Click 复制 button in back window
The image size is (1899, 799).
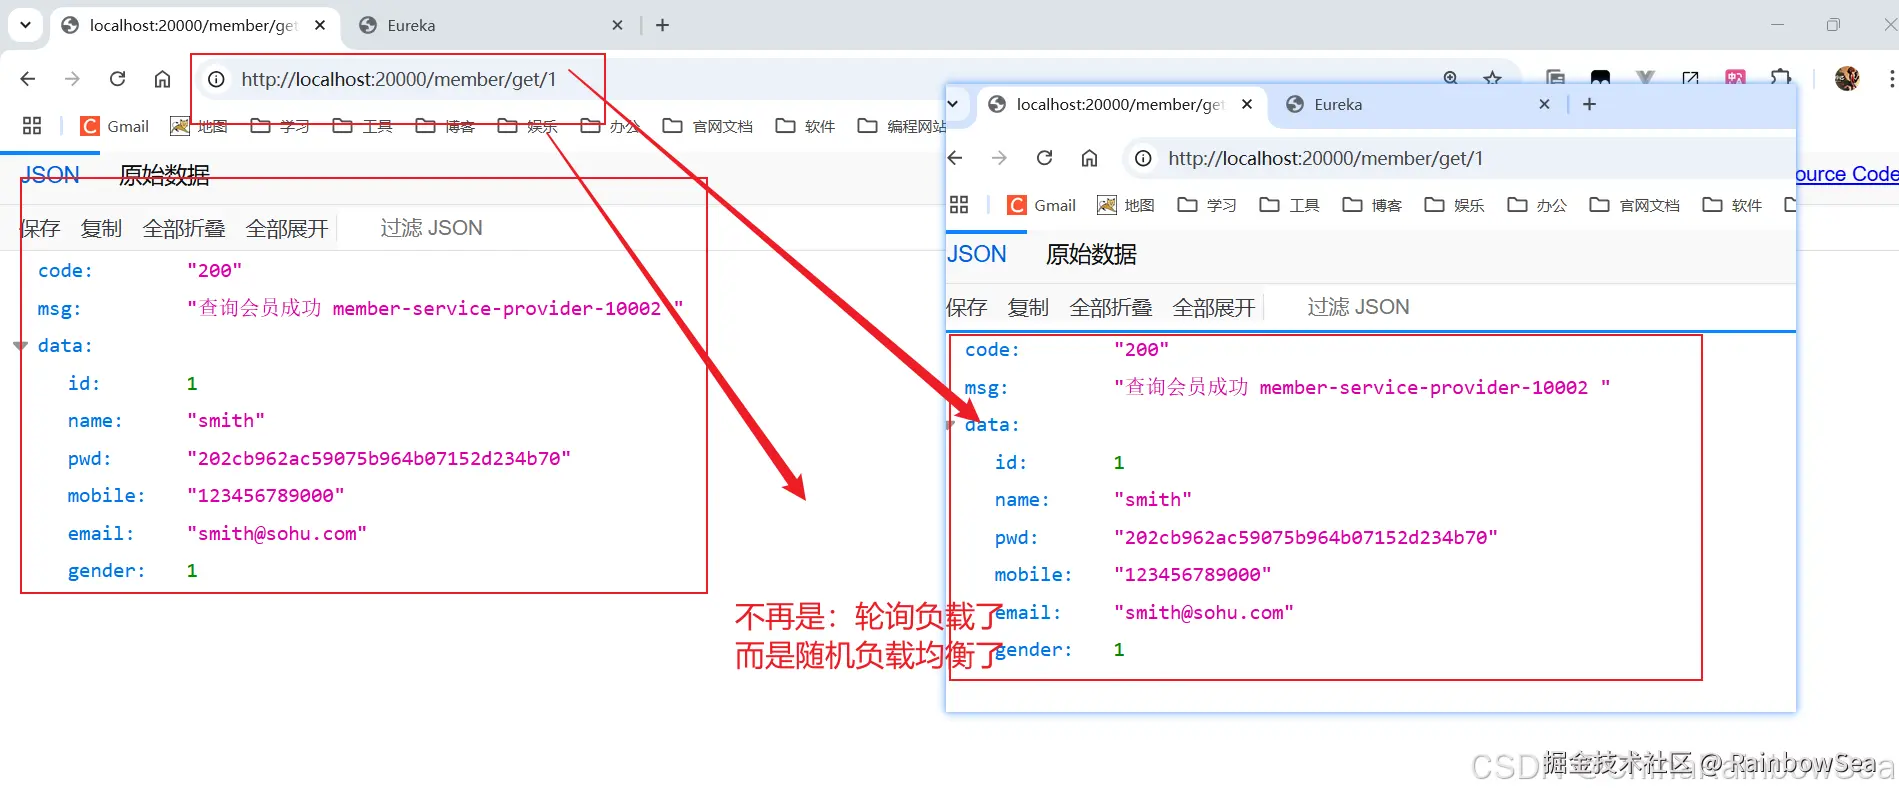click(x=101, y=229)
